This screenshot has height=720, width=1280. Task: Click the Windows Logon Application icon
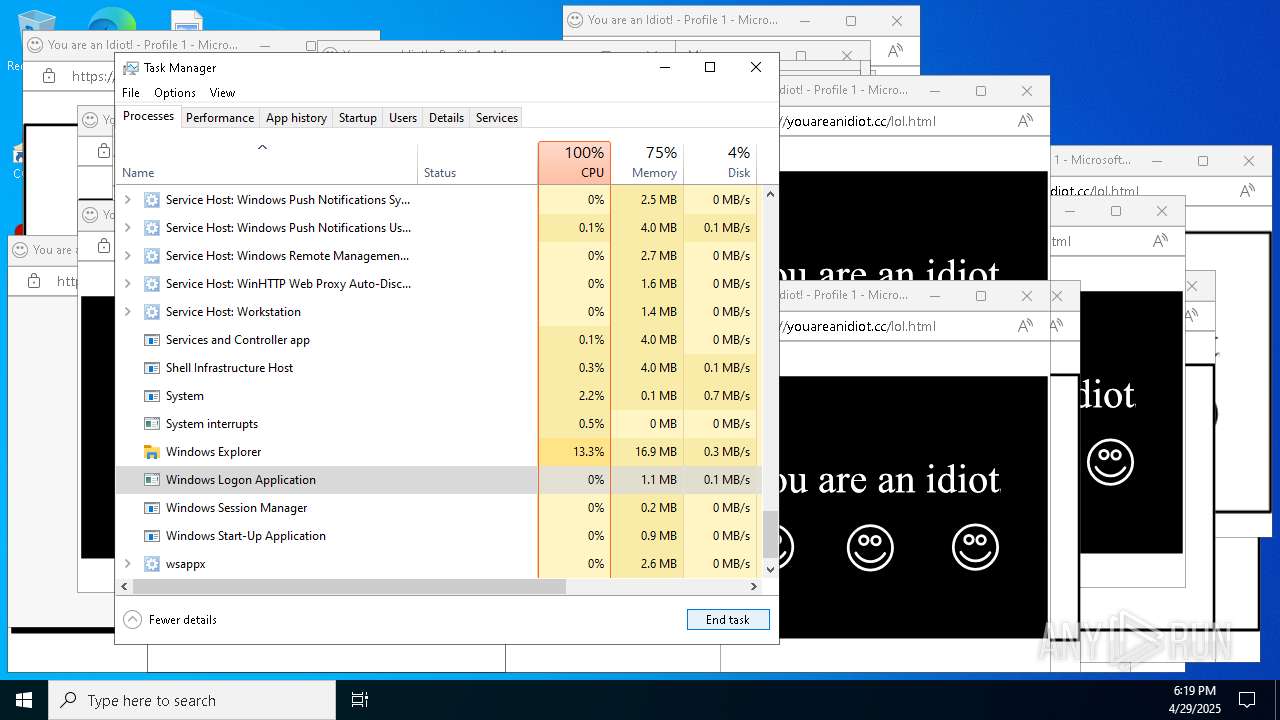pos(152,480)
